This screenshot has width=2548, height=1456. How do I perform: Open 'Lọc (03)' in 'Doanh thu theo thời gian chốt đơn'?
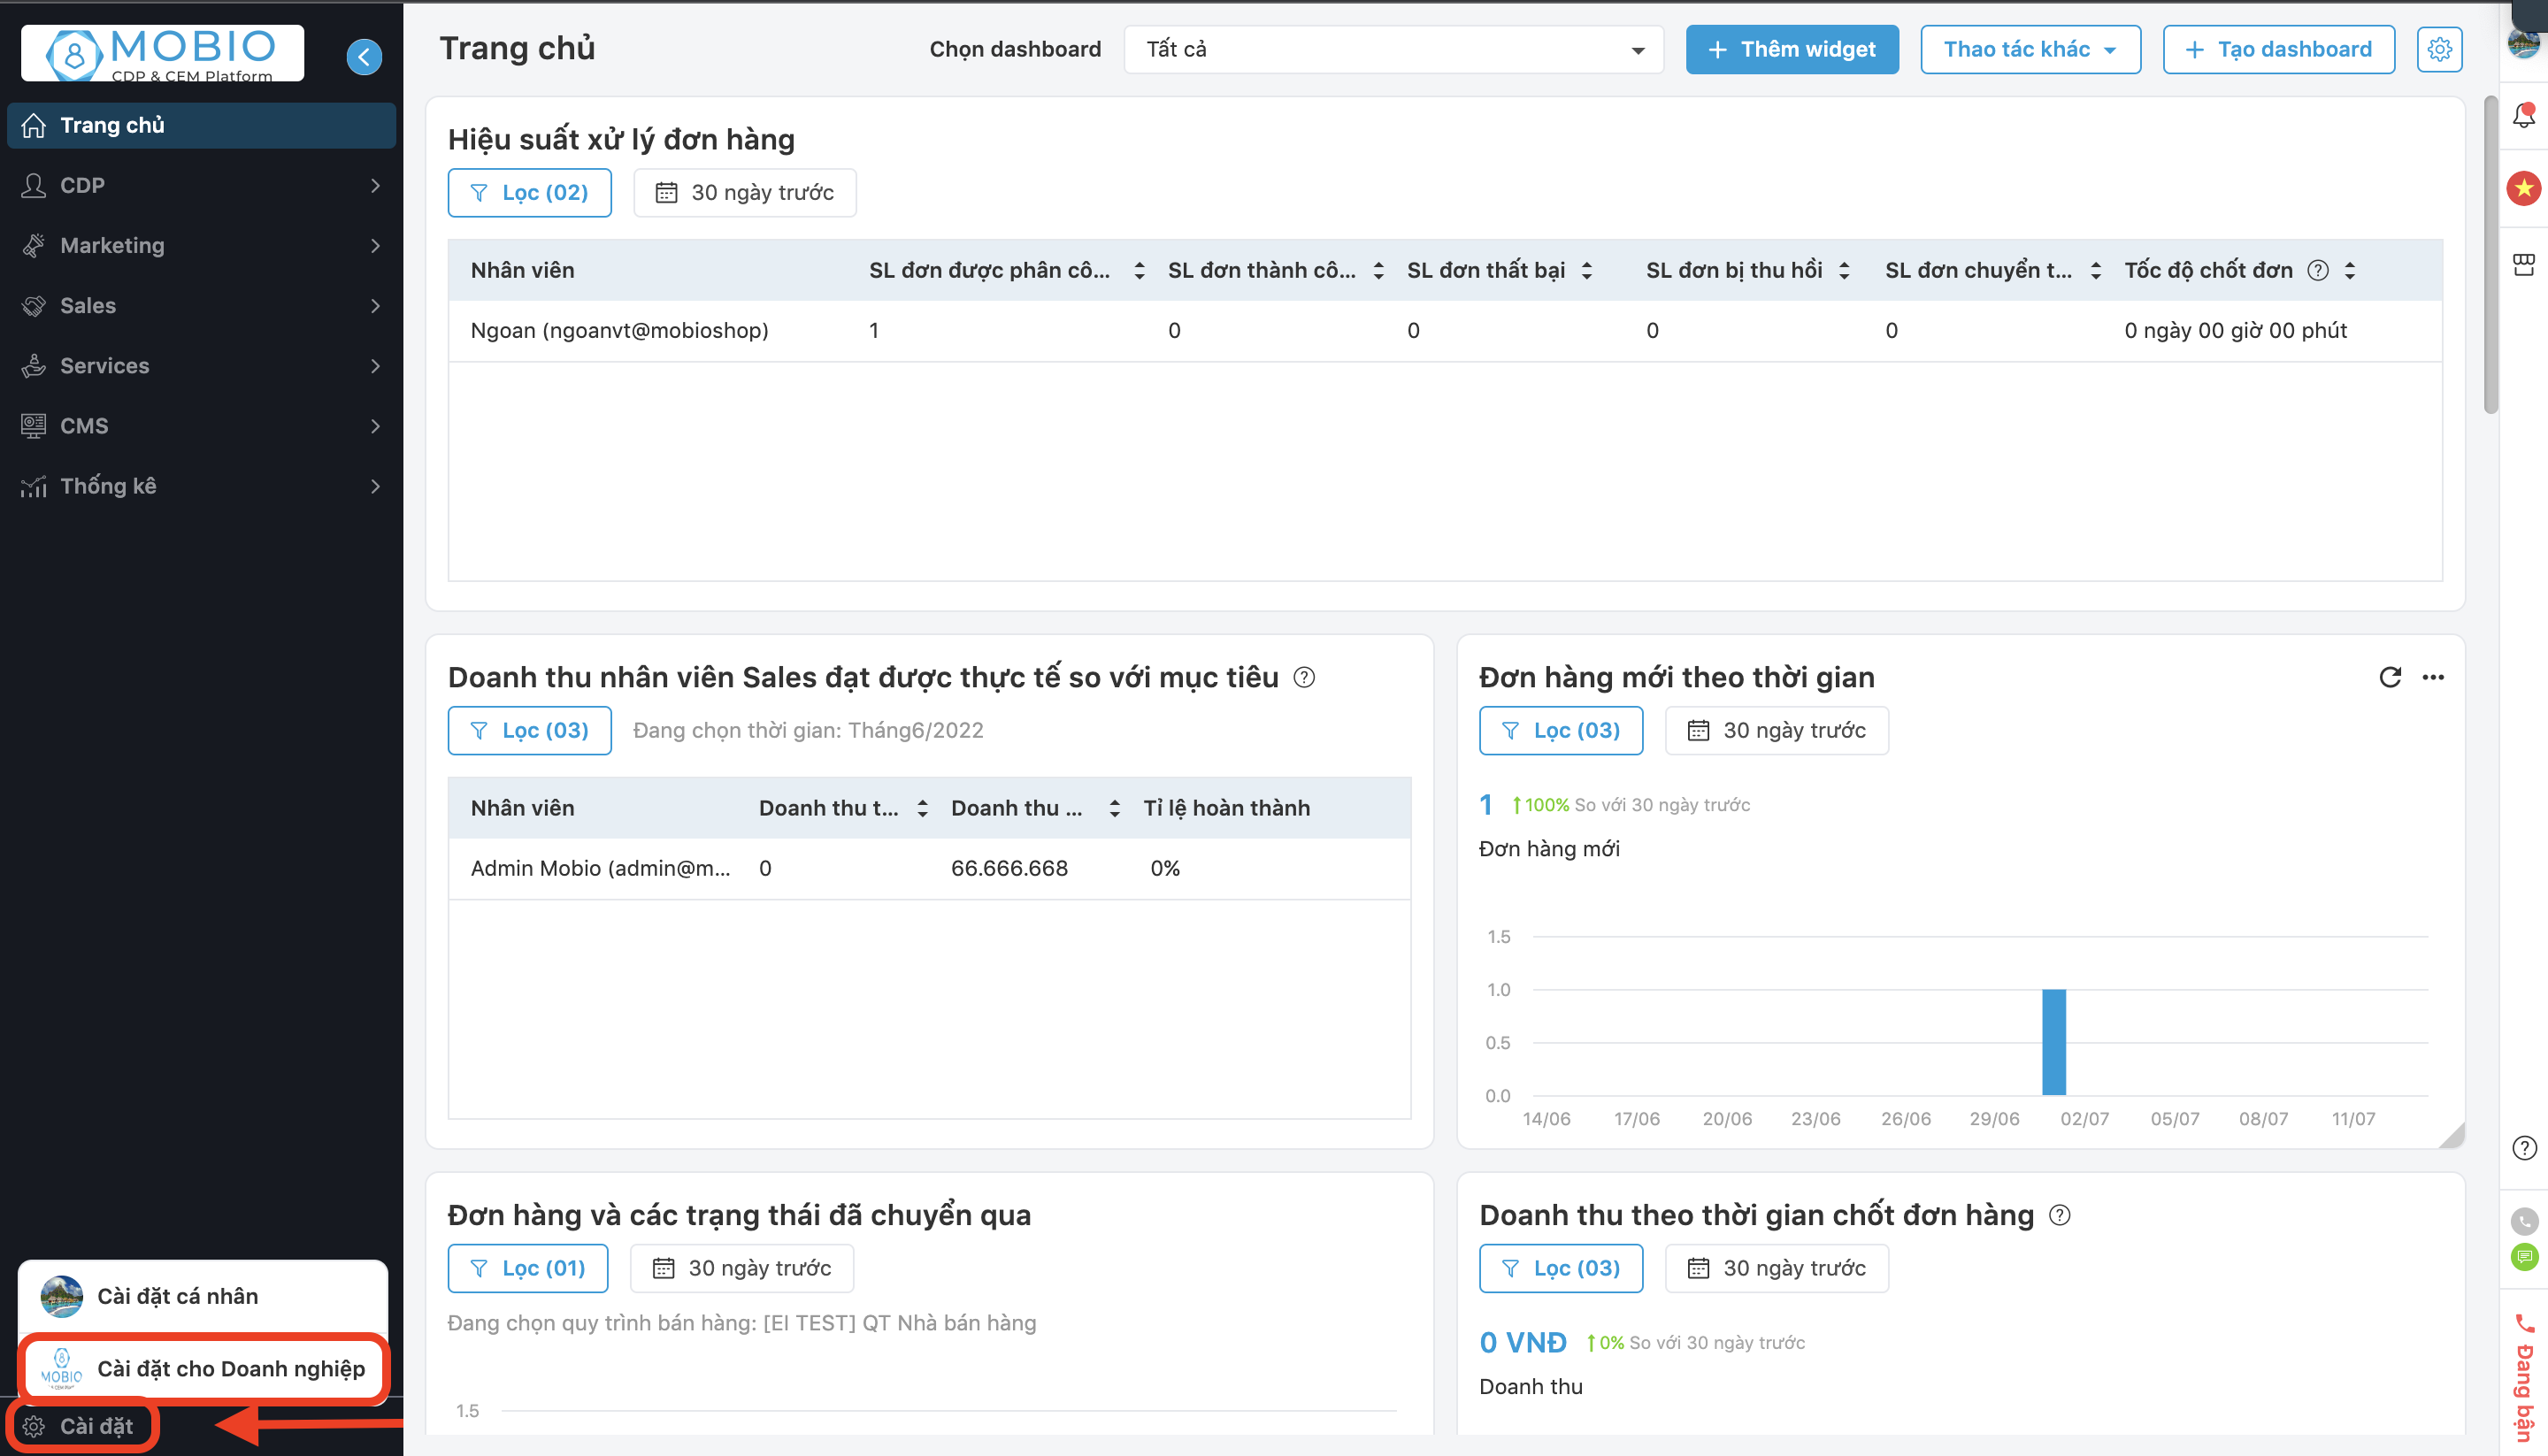tap(1561, 1268)
